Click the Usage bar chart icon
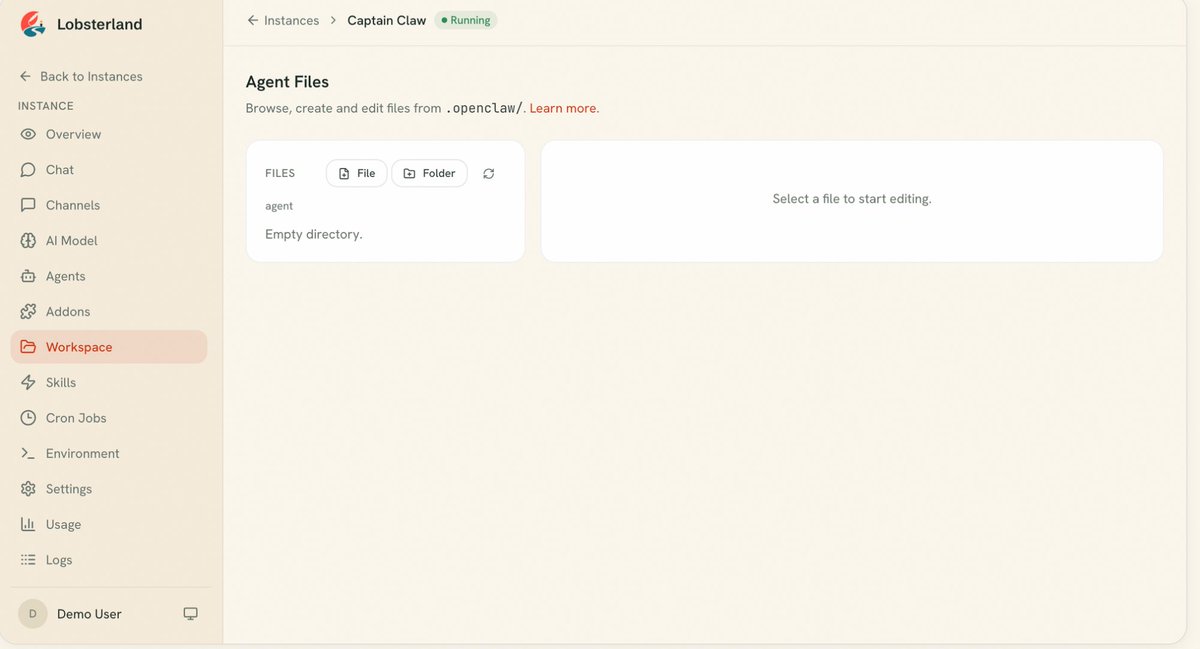This screenshot has width=1200, height=649. click(28, 525)
